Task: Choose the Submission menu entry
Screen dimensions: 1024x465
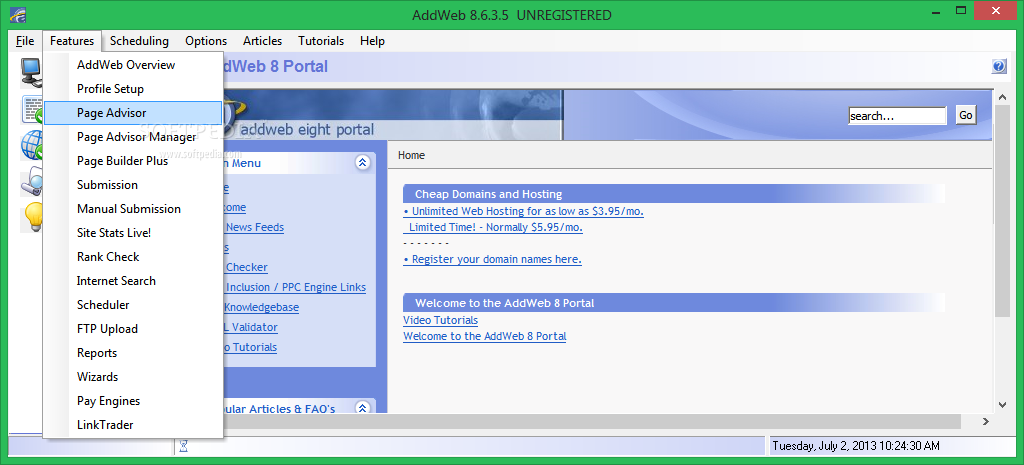Action: pyautogui.click(x=133, y=185)
